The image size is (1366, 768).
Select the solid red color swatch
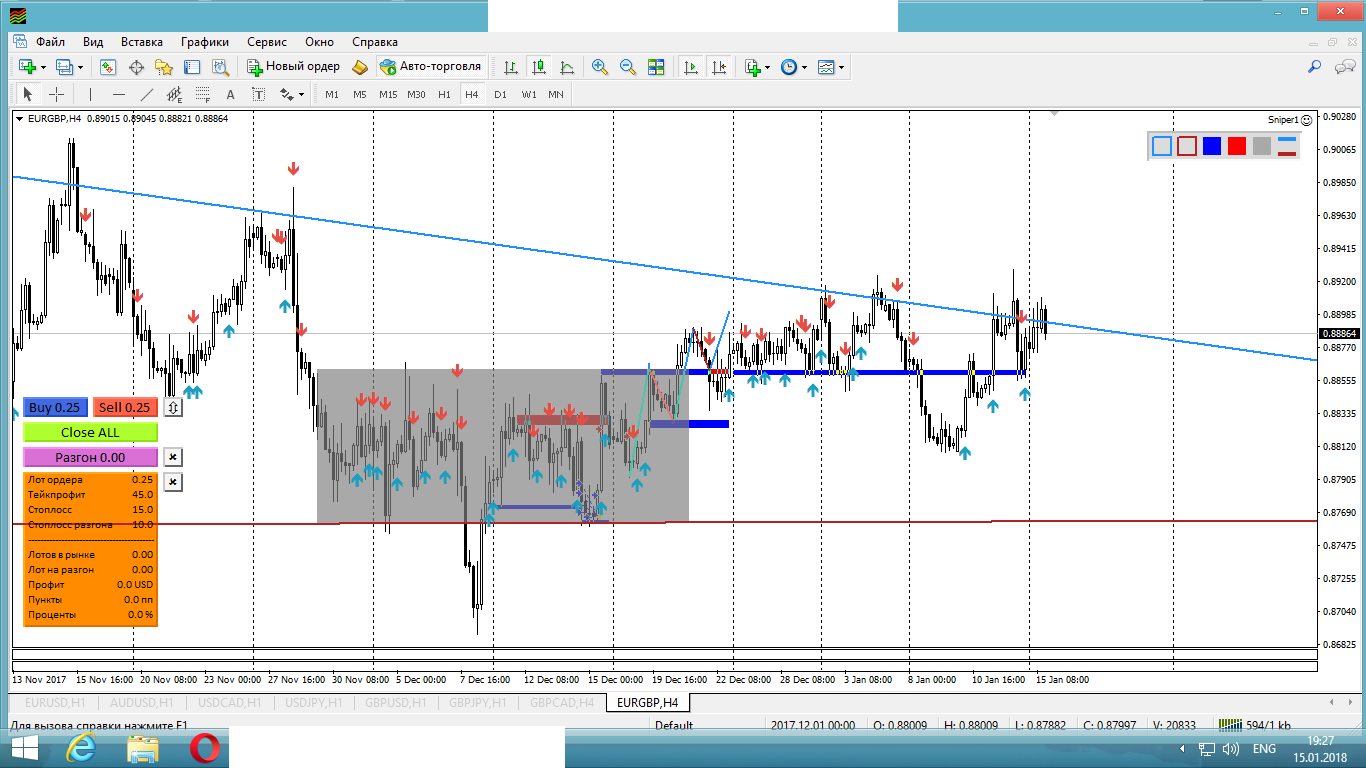[1237, 146]
